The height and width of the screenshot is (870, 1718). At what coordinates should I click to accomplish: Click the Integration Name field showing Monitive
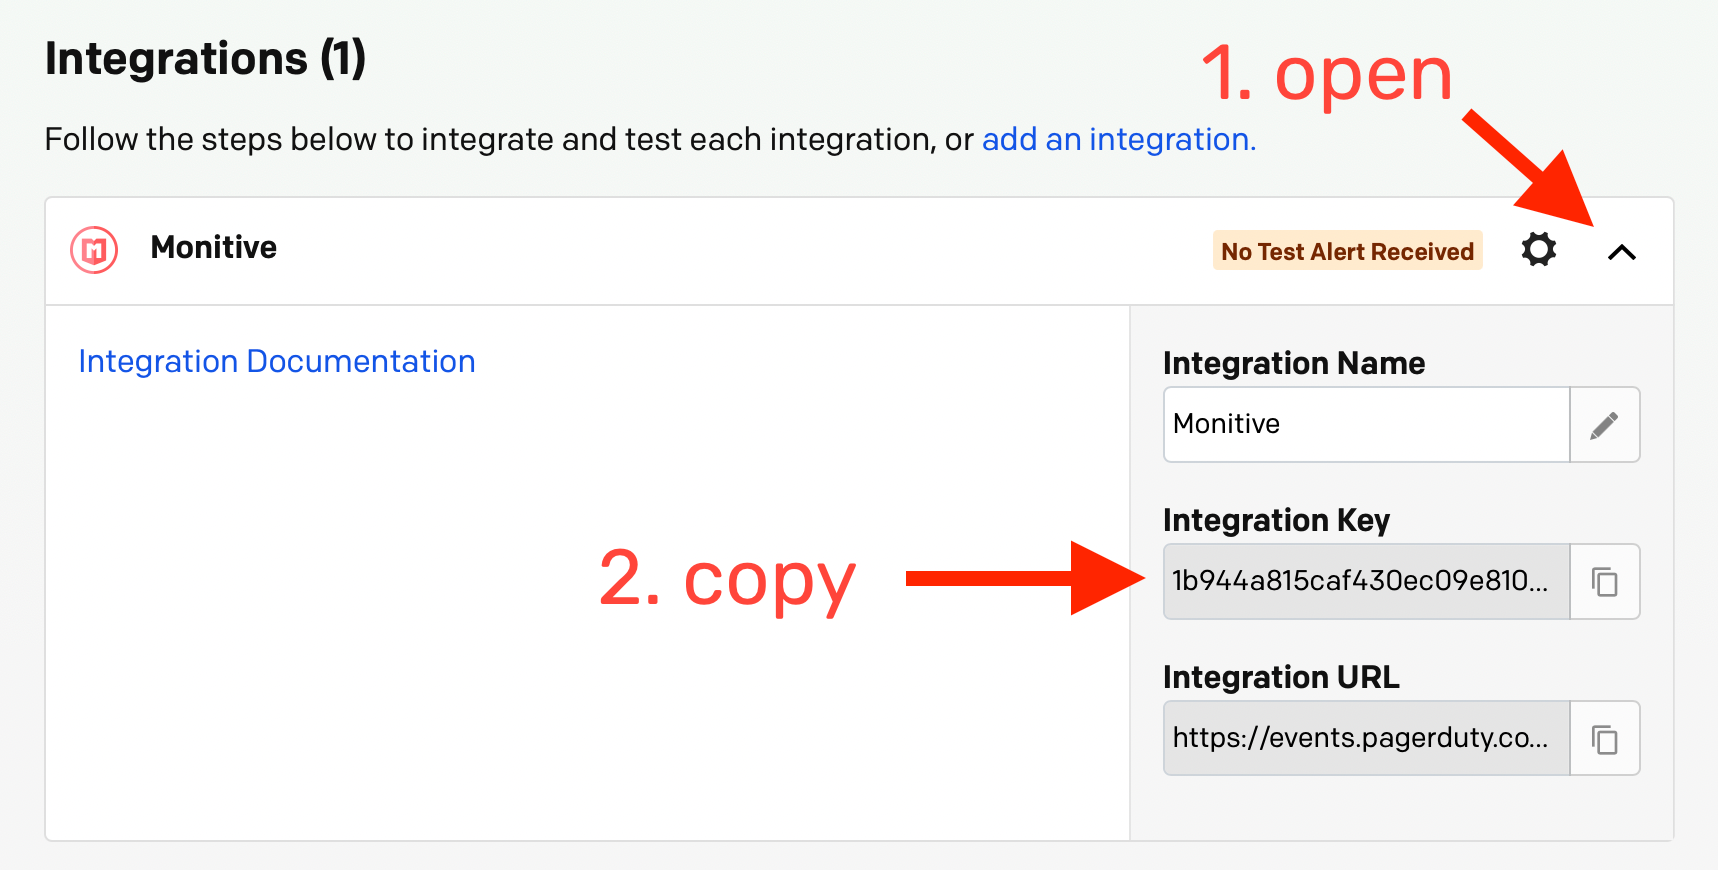click(1366, 425)
